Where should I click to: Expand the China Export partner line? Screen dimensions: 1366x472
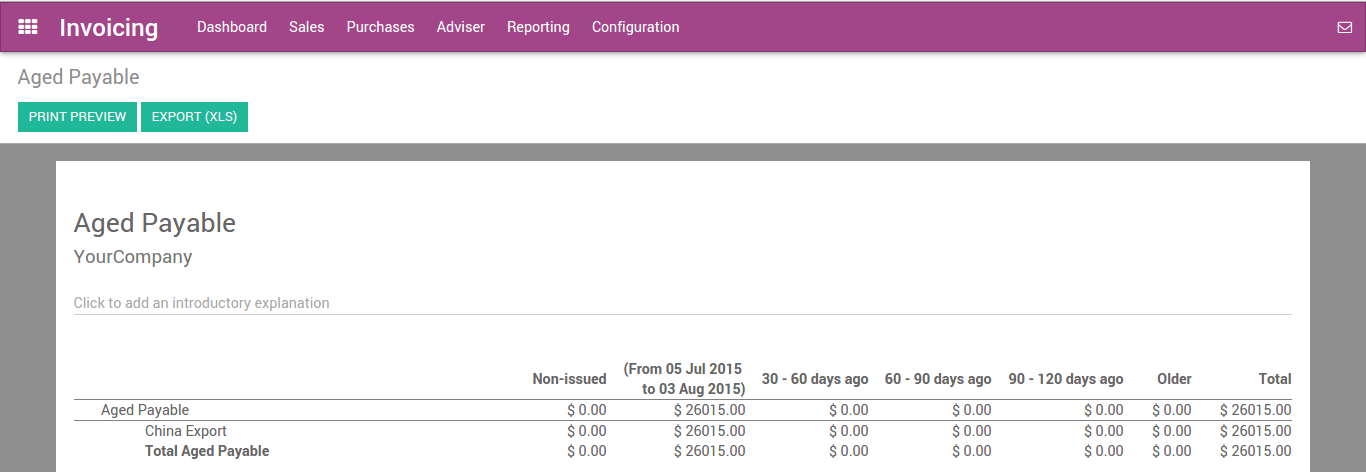pos(186,431)
